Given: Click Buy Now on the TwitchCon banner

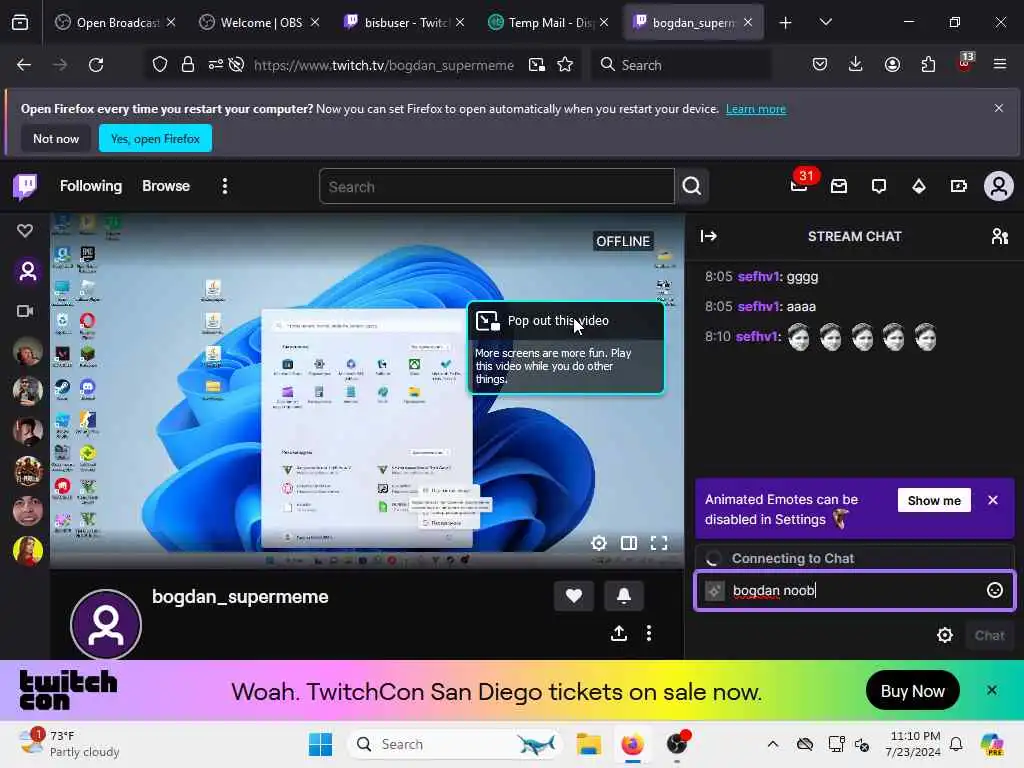Looking at the screenshot, I should [x=912, y=691].
